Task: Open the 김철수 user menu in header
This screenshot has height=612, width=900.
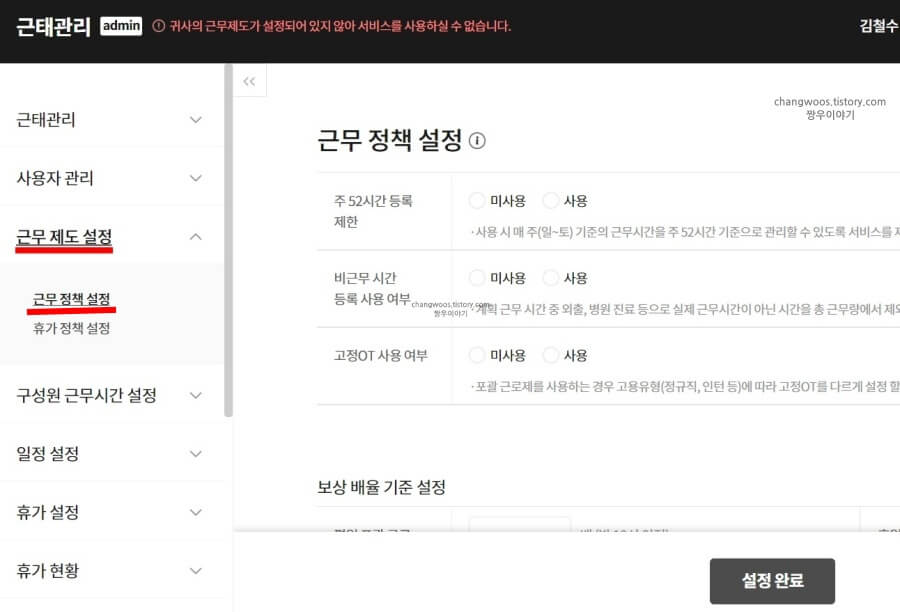Action: point(879,26)
